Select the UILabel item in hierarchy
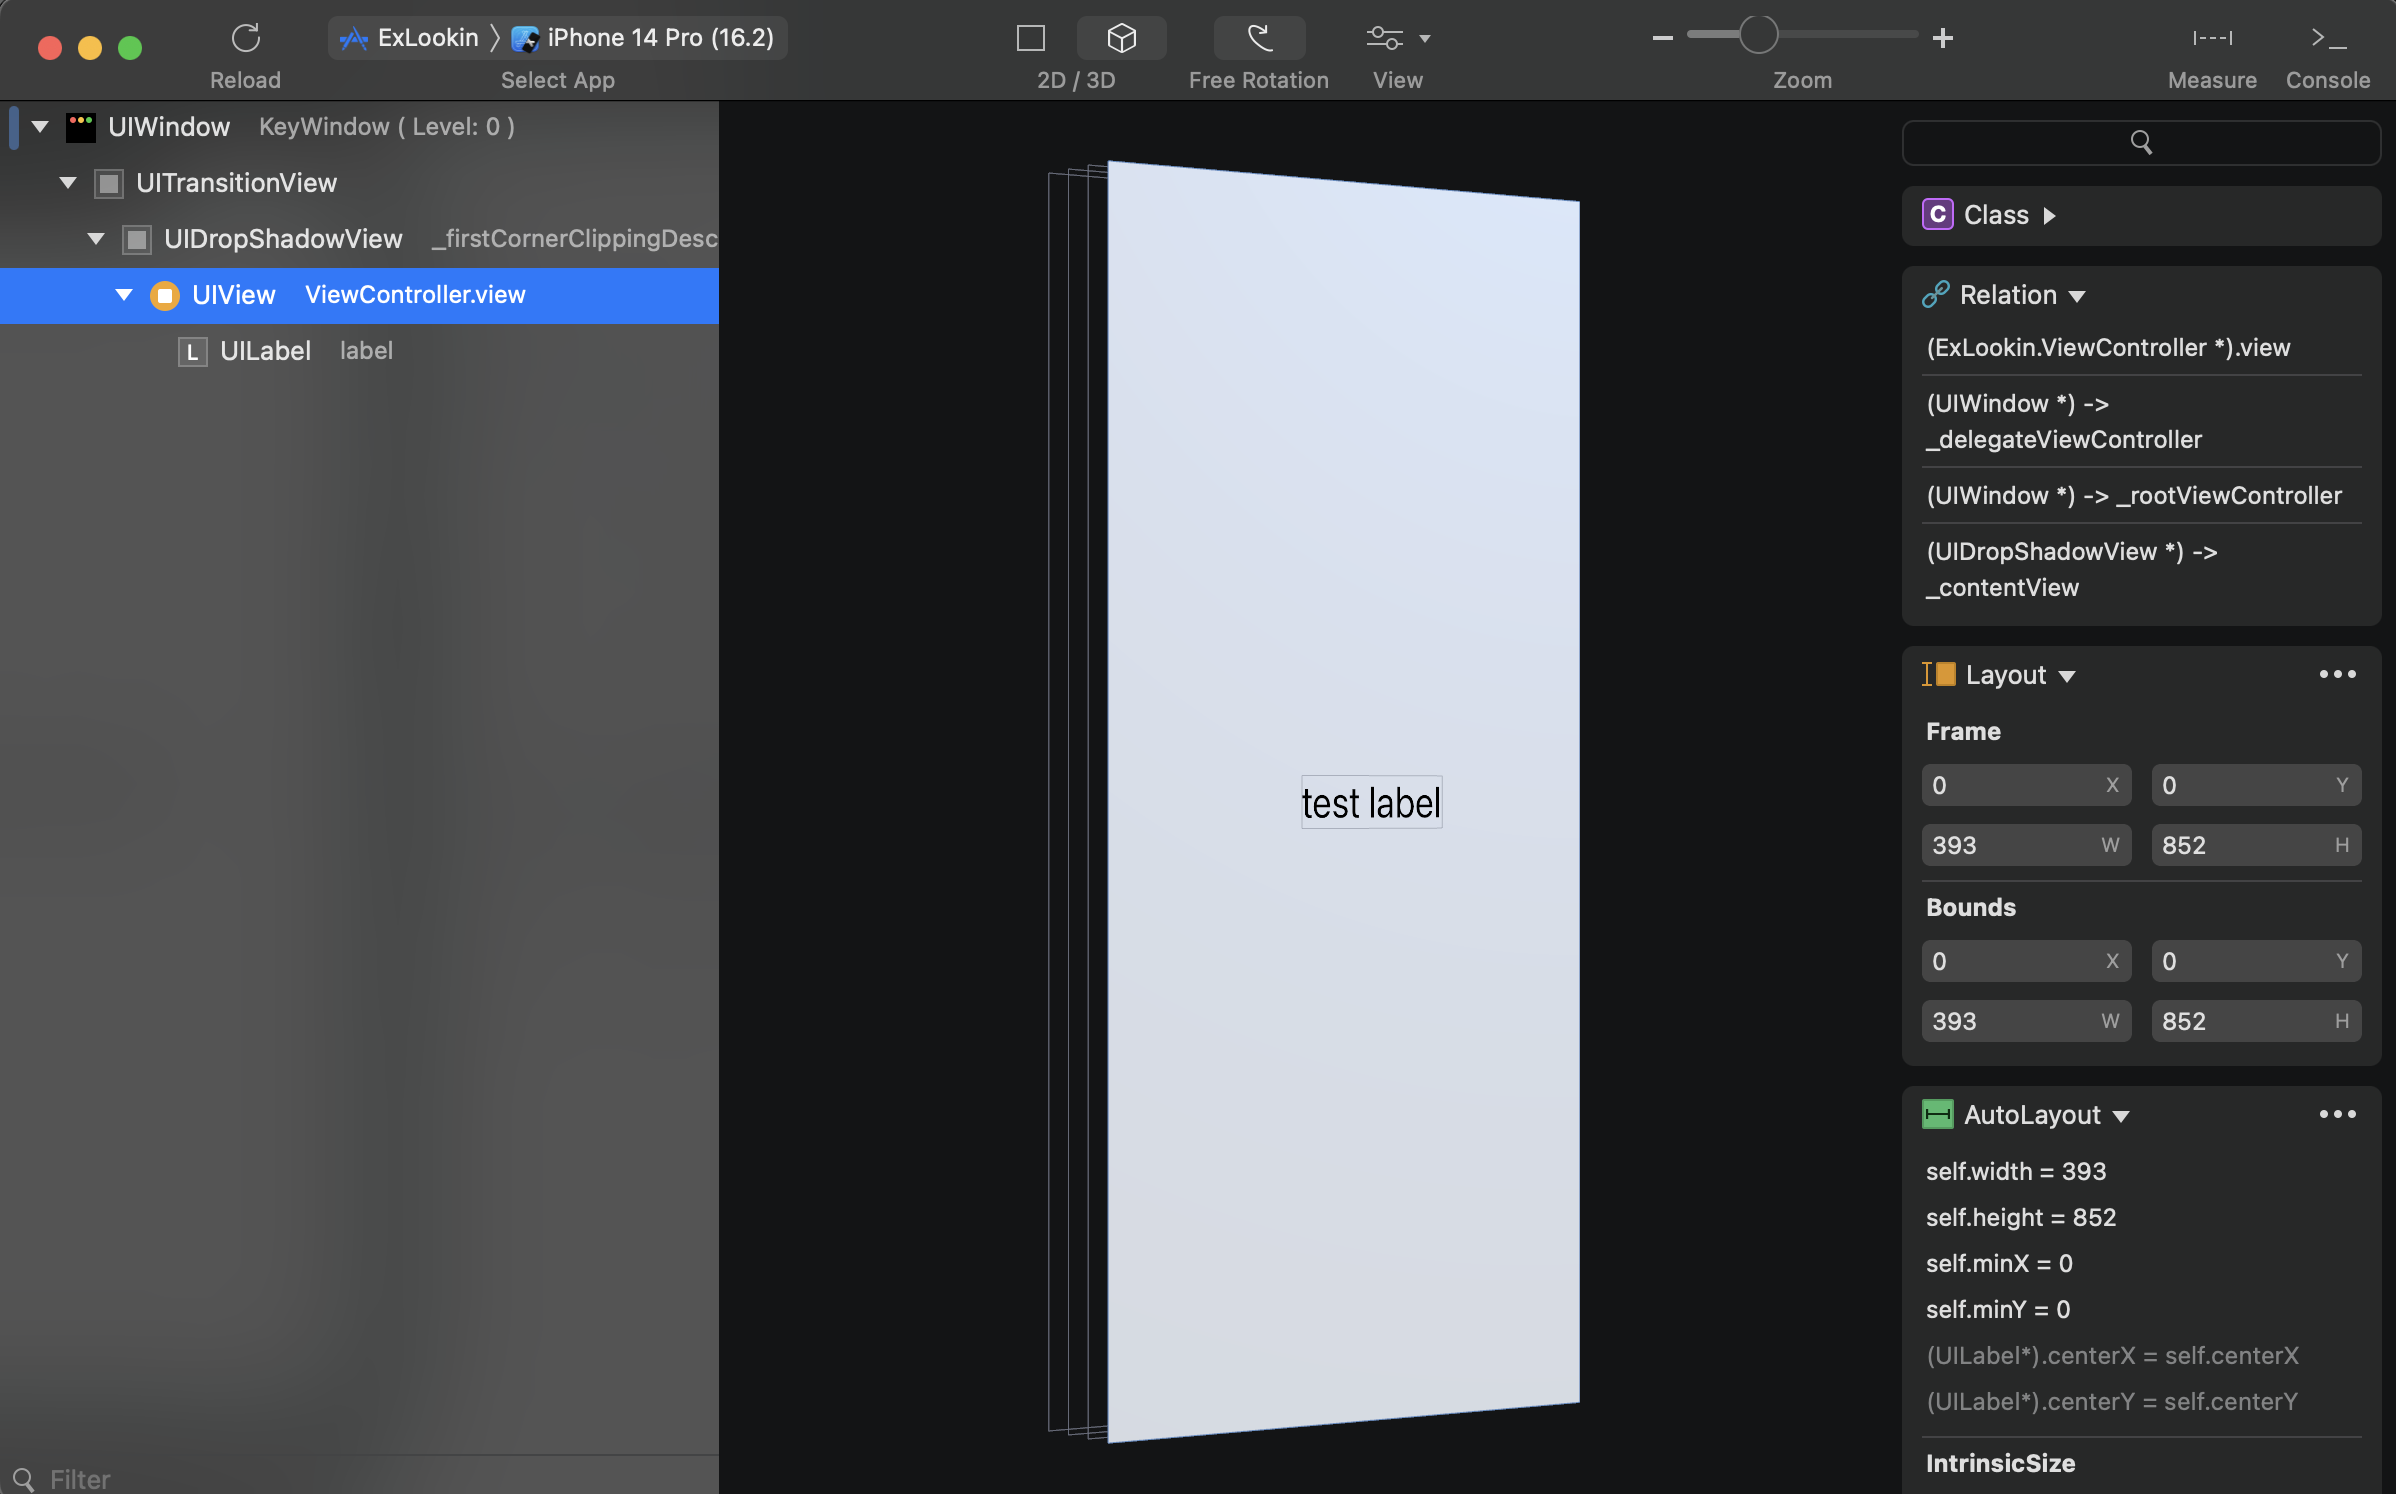The image size is (2396, 1494). (266, 351)
